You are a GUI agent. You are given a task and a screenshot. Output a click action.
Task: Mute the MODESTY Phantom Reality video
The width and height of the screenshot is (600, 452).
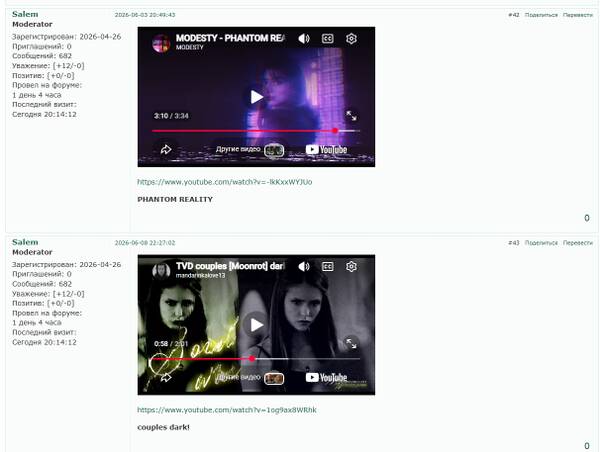point(304,39)
